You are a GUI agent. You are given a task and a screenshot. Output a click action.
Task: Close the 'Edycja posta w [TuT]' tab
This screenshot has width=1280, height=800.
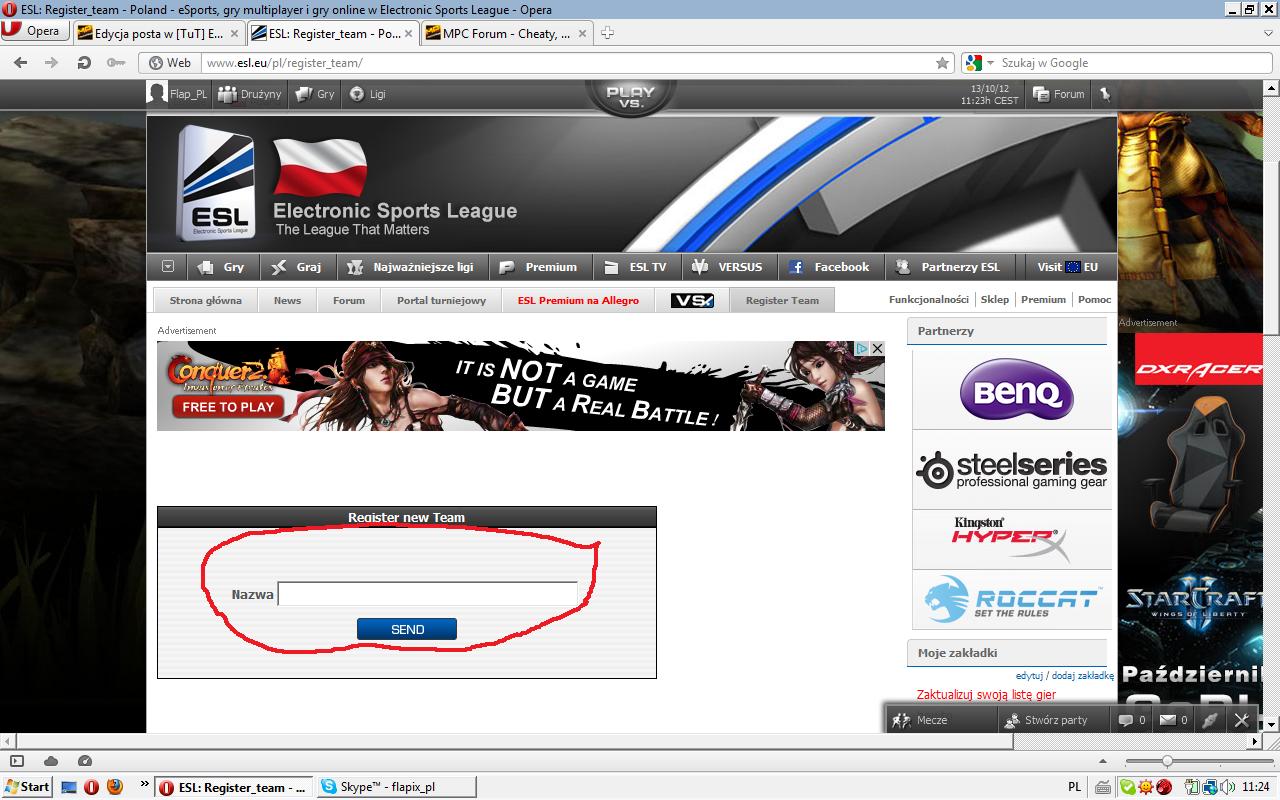click(235, 33)
